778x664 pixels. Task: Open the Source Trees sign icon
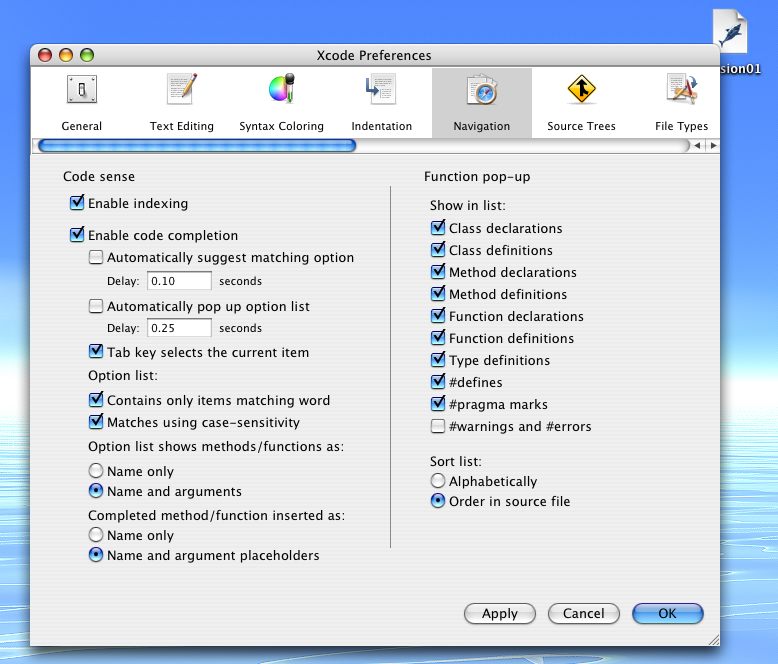pos(582,89)
